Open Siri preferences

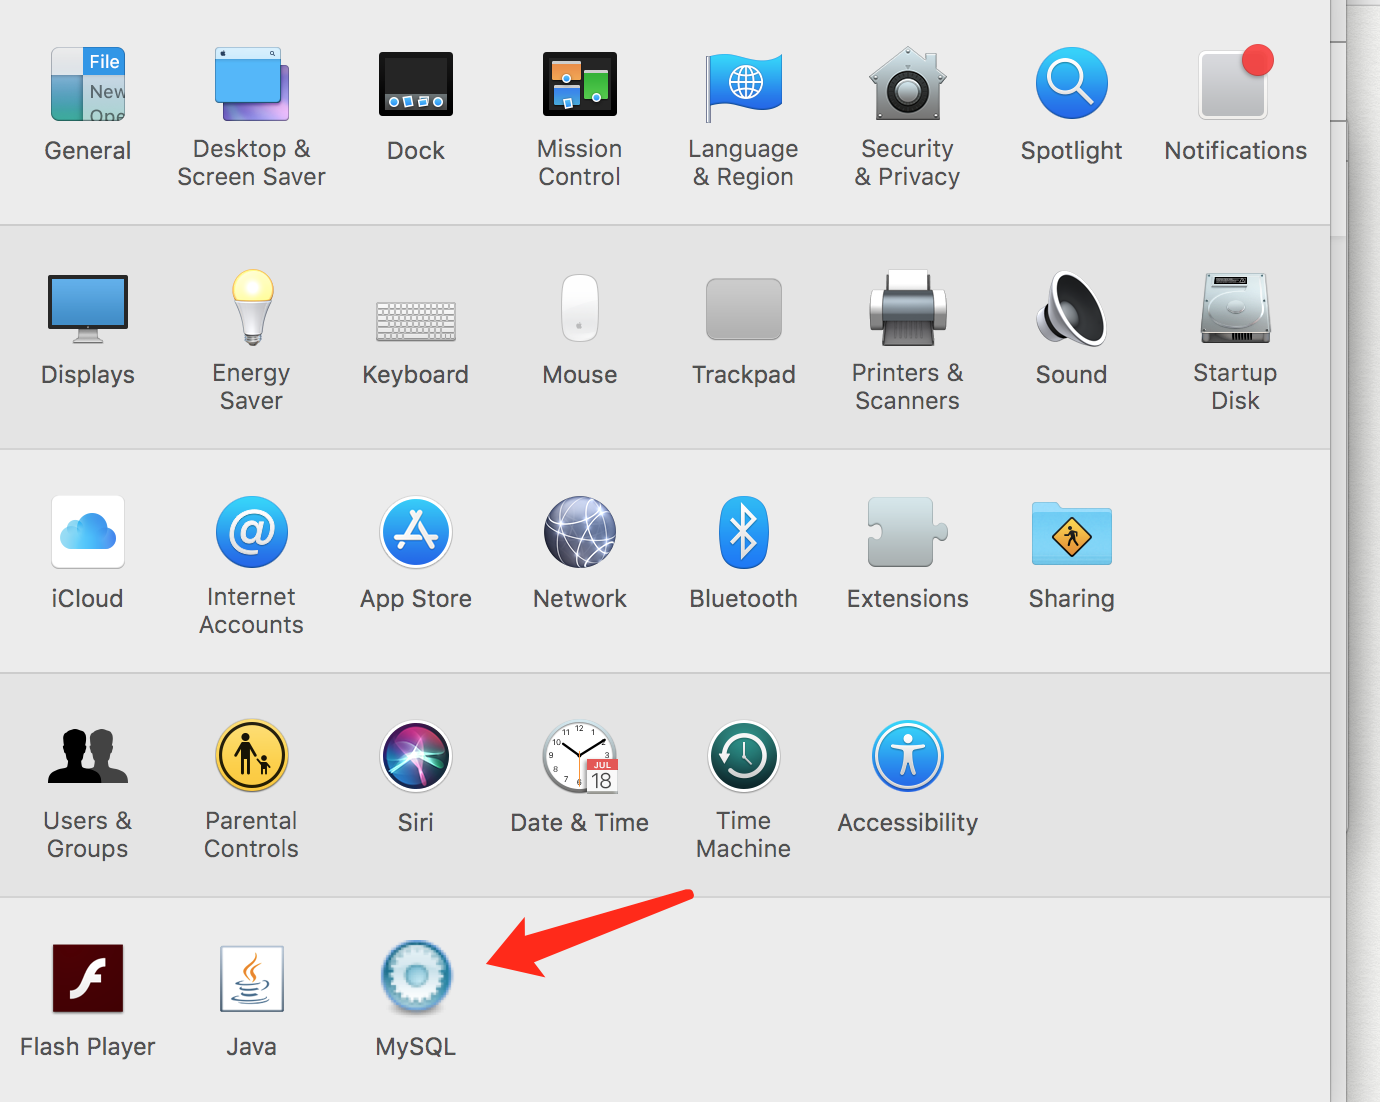(416, 756)
